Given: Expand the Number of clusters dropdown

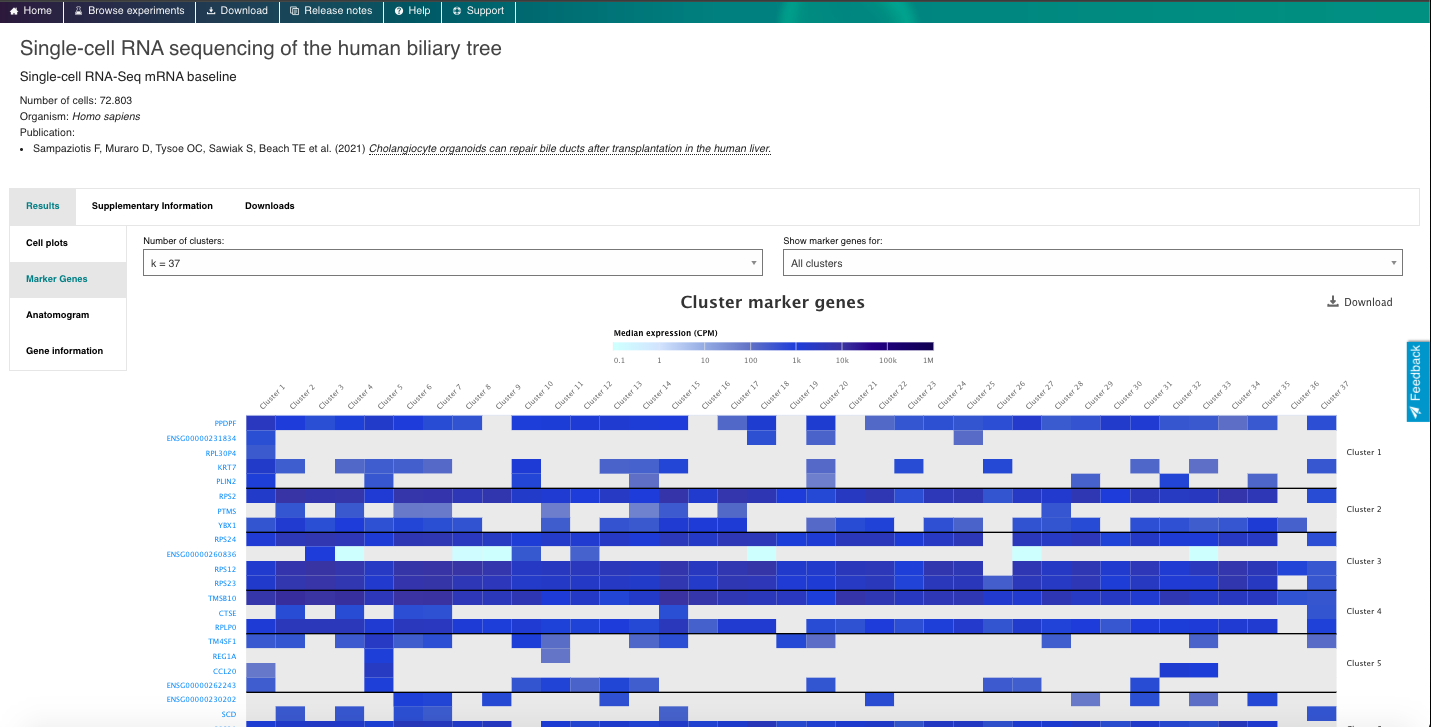Looking at the screenshot, I should pyautogui.click(x=453, y=263).
